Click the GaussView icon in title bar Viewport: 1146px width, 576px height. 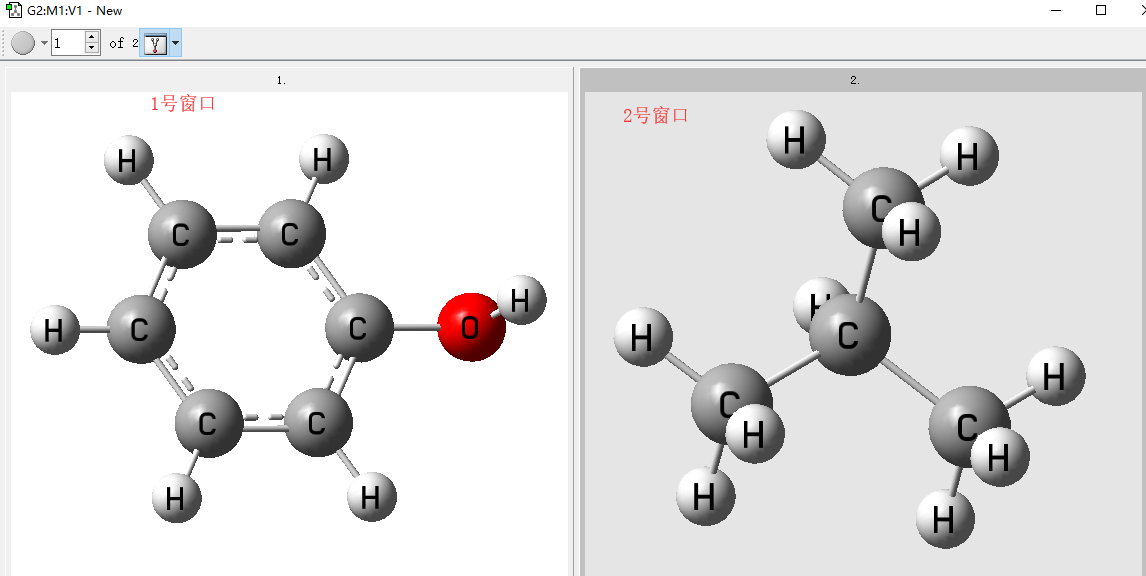point(14,10)
